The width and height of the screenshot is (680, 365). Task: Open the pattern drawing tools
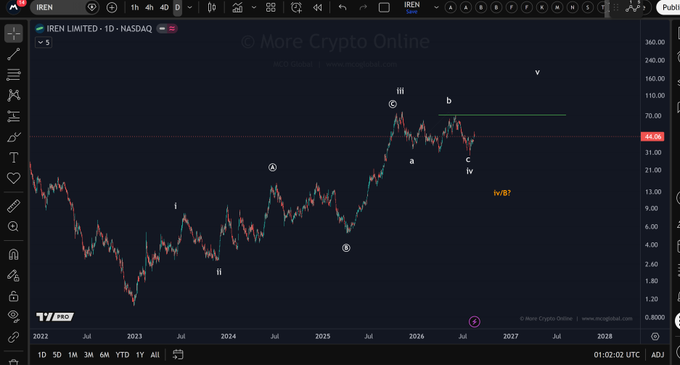(x=13, y=95)
